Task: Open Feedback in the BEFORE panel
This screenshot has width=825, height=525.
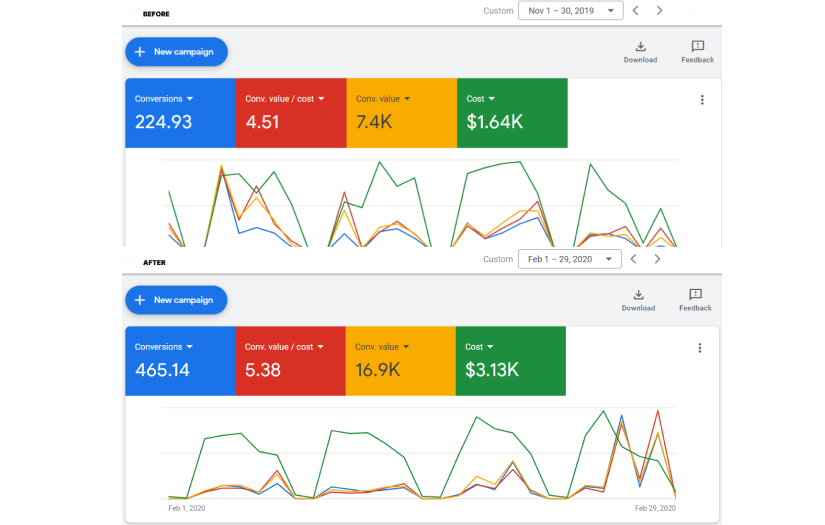Action: pos(698,52)
